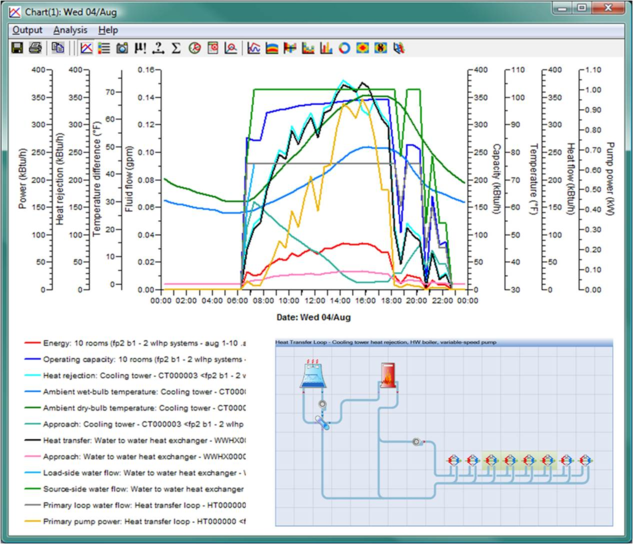Open the Help menu

click(108, 30)
